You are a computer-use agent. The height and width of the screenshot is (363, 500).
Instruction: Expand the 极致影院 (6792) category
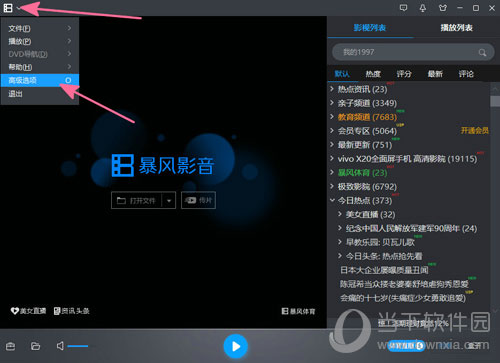(x=332, y=186)
